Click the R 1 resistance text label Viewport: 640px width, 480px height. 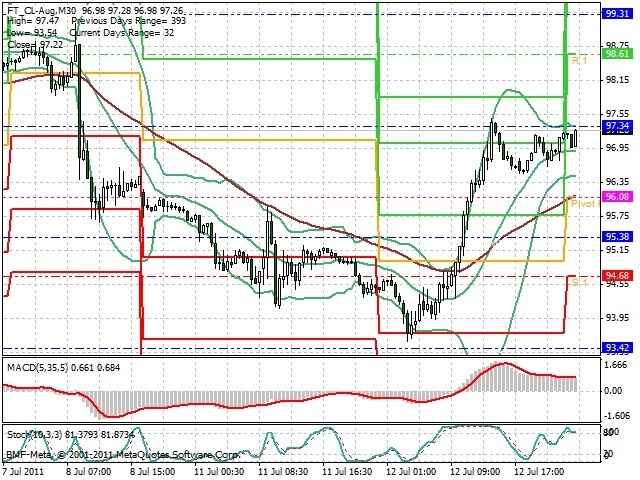pos(580,61)
